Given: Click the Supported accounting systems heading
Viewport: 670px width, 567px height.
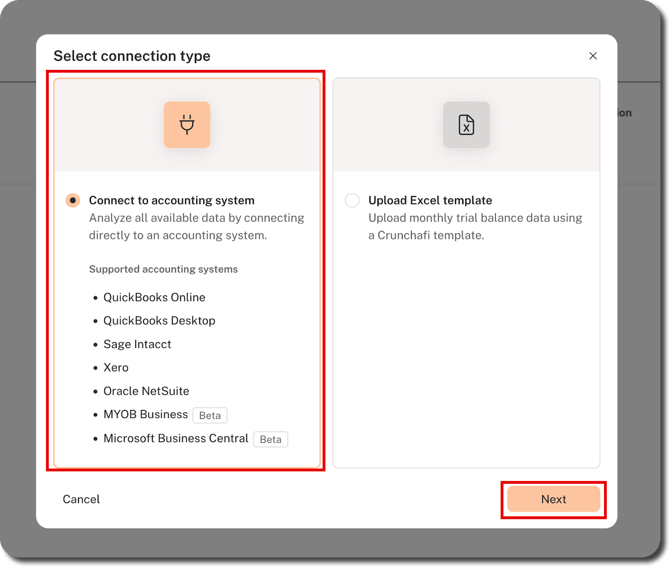Looking at the screenshot, I should point(163,269).
